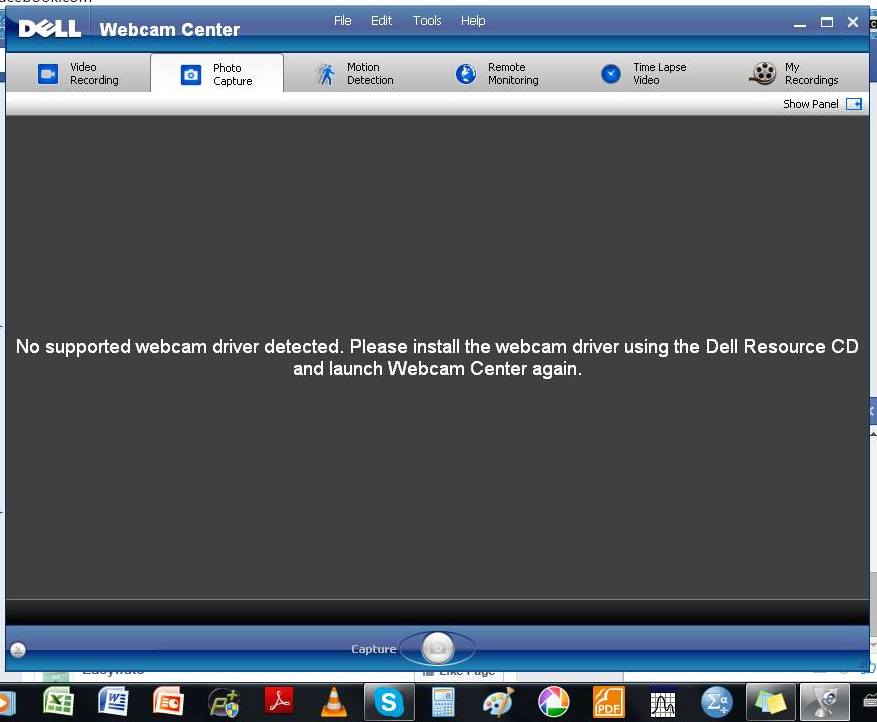877x722 pixels.
Task: Select the Photo Capture tab
Action: tap(217, 74)
